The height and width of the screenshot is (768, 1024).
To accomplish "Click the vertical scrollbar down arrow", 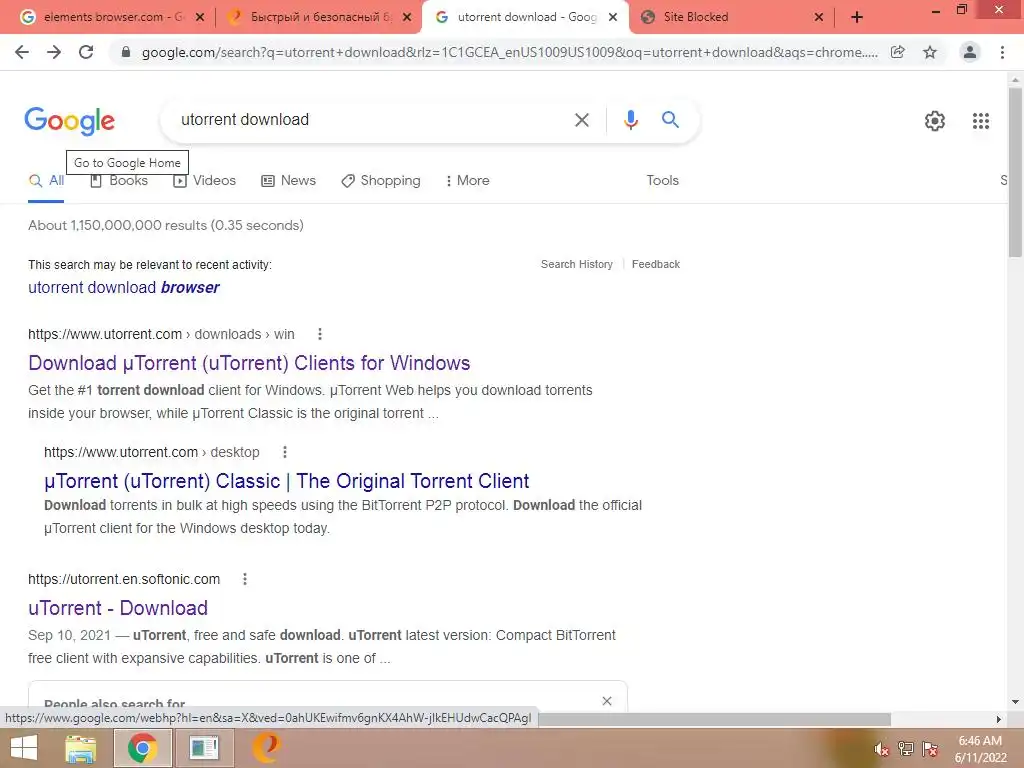I will (x=1015, y=702).
